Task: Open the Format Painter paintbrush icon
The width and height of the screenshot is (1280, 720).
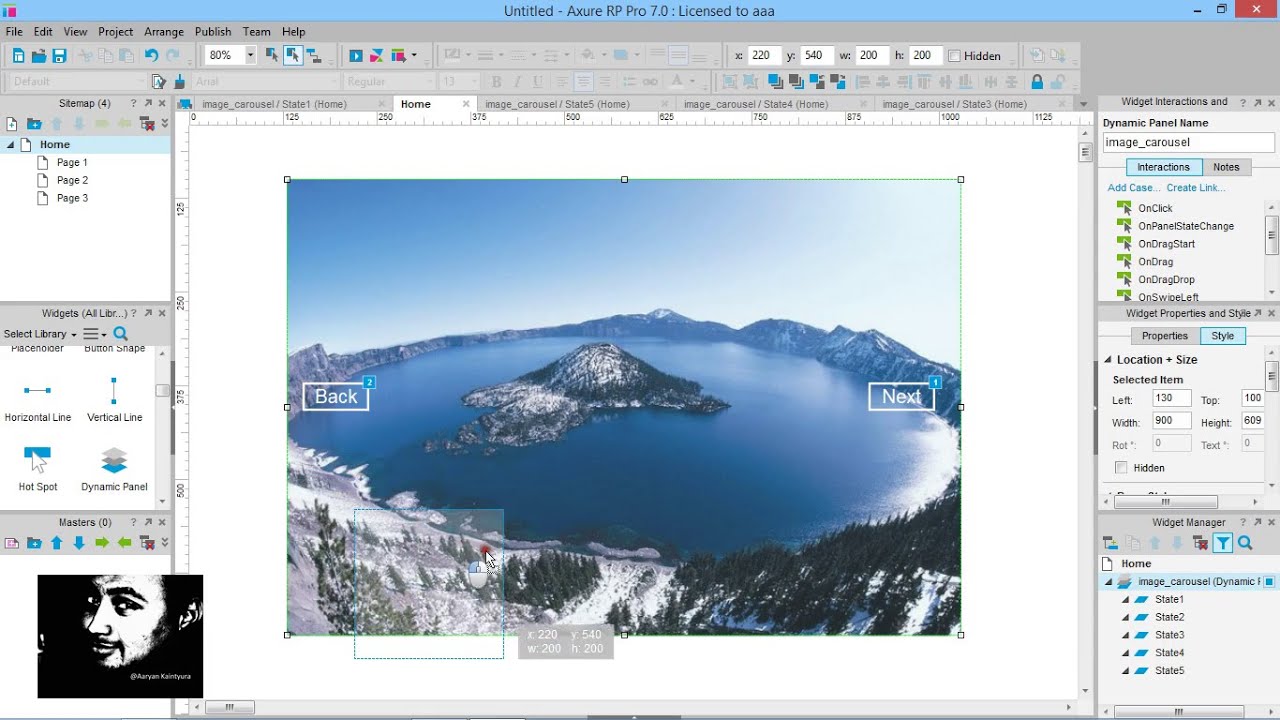Action: coord(179,82)
